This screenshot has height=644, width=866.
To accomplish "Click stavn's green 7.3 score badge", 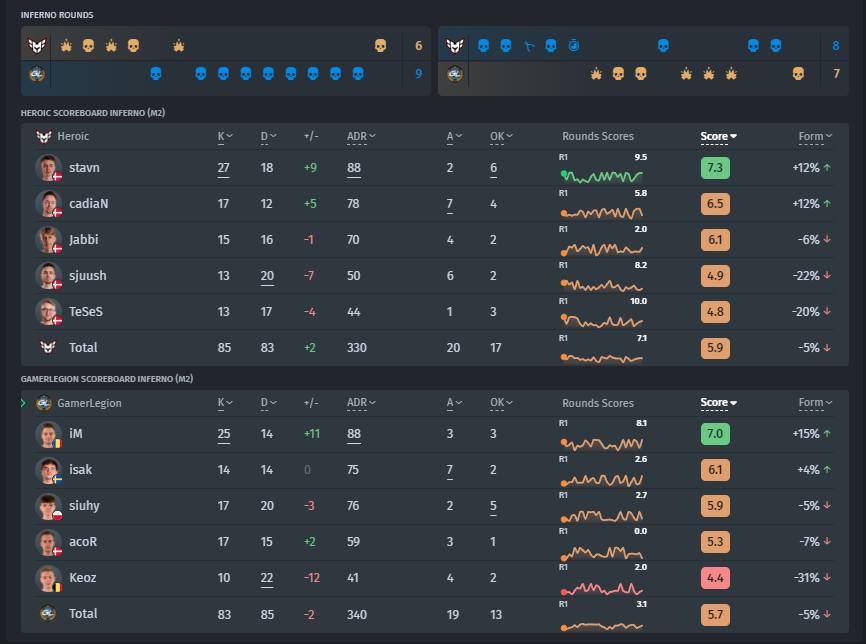I will [715, 167].
